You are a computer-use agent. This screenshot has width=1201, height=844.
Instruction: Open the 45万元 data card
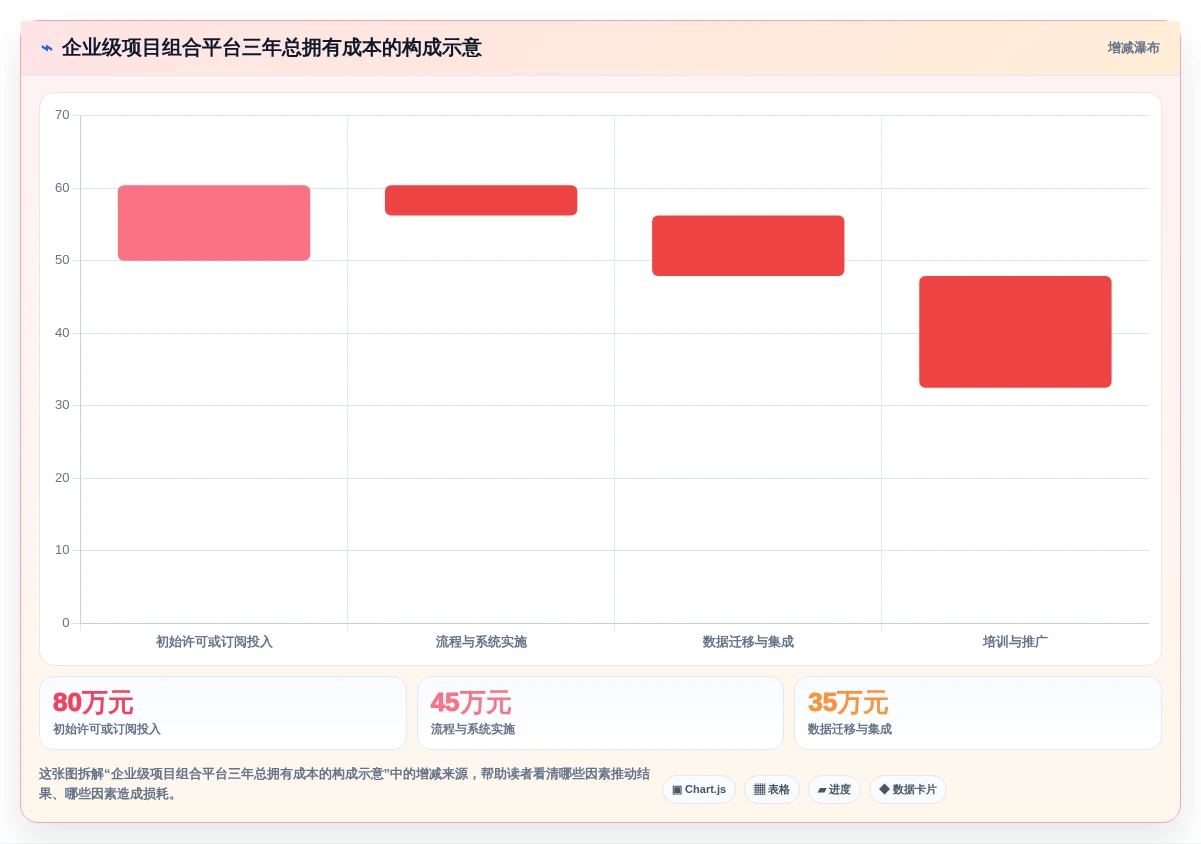pyautogui.click(x=600, y=713)
